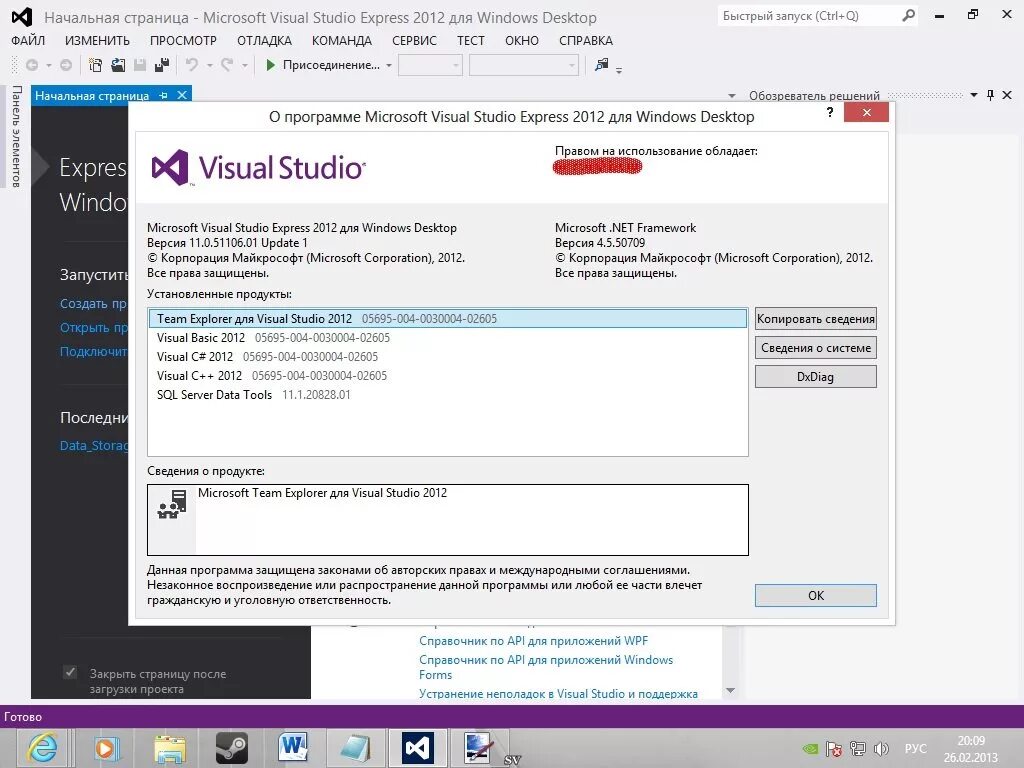
Task: Open Справочник по API для приложений Windows Forms link
Action: point(546,667)
